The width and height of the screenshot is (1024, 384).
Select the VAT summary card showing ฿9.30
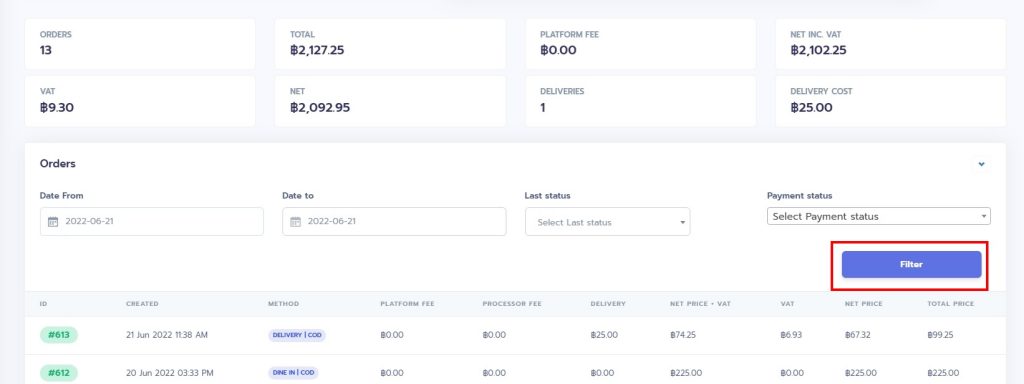pos(140,101)
